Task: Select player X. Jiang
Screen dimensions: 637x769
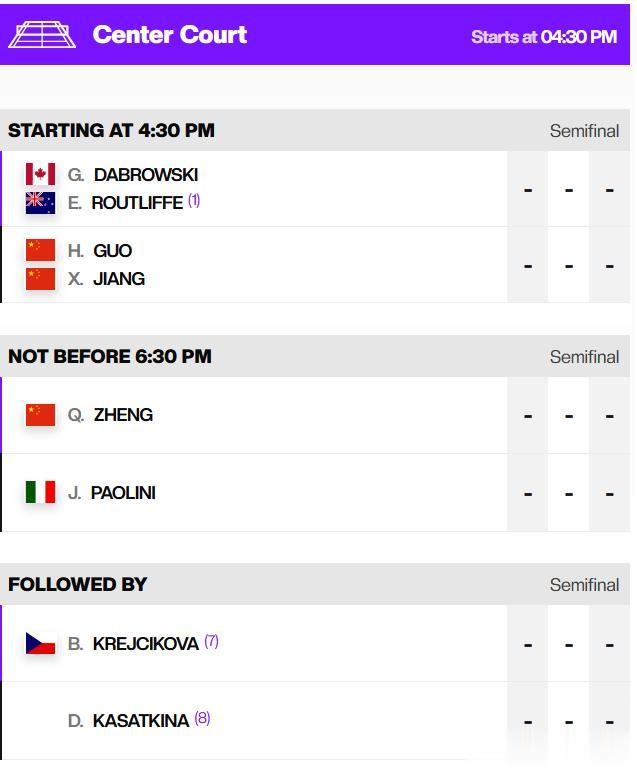Action: 106,279
